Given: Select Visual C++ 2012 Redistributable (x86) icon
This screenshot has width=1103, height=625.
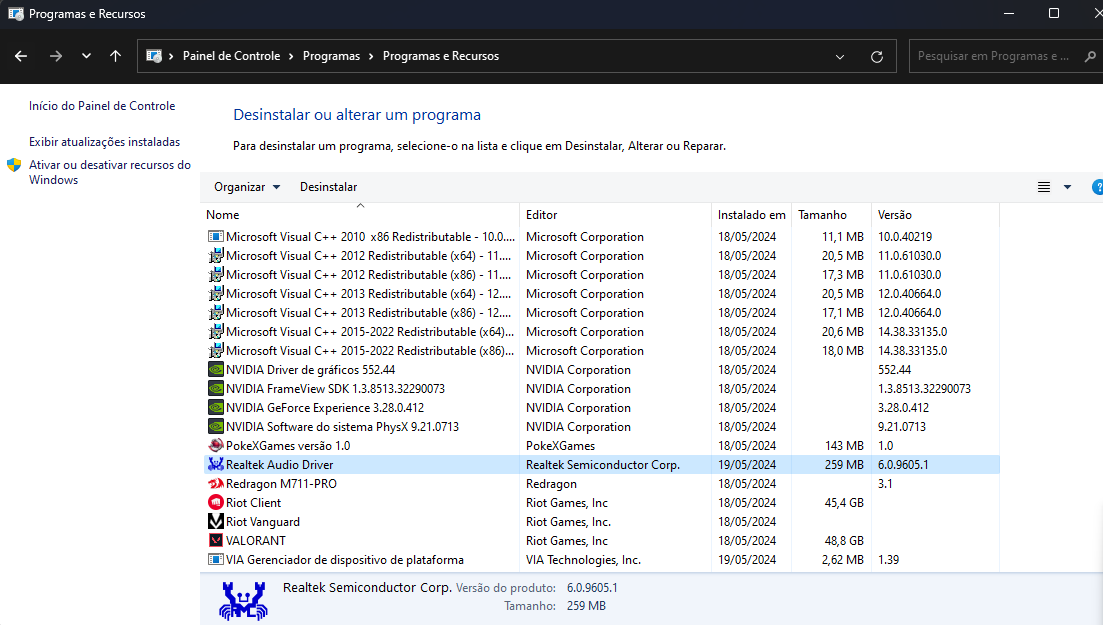Looking at the screenshot, I should (216, 275).
